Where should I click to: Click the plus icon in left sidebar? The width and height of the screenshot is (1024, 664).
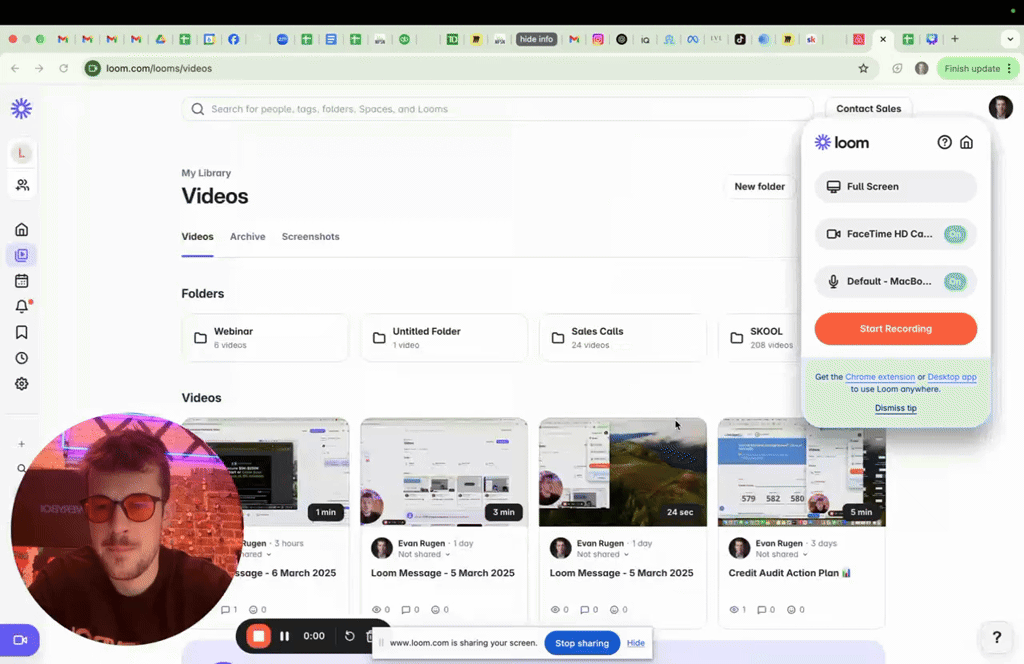coord(22,444)
